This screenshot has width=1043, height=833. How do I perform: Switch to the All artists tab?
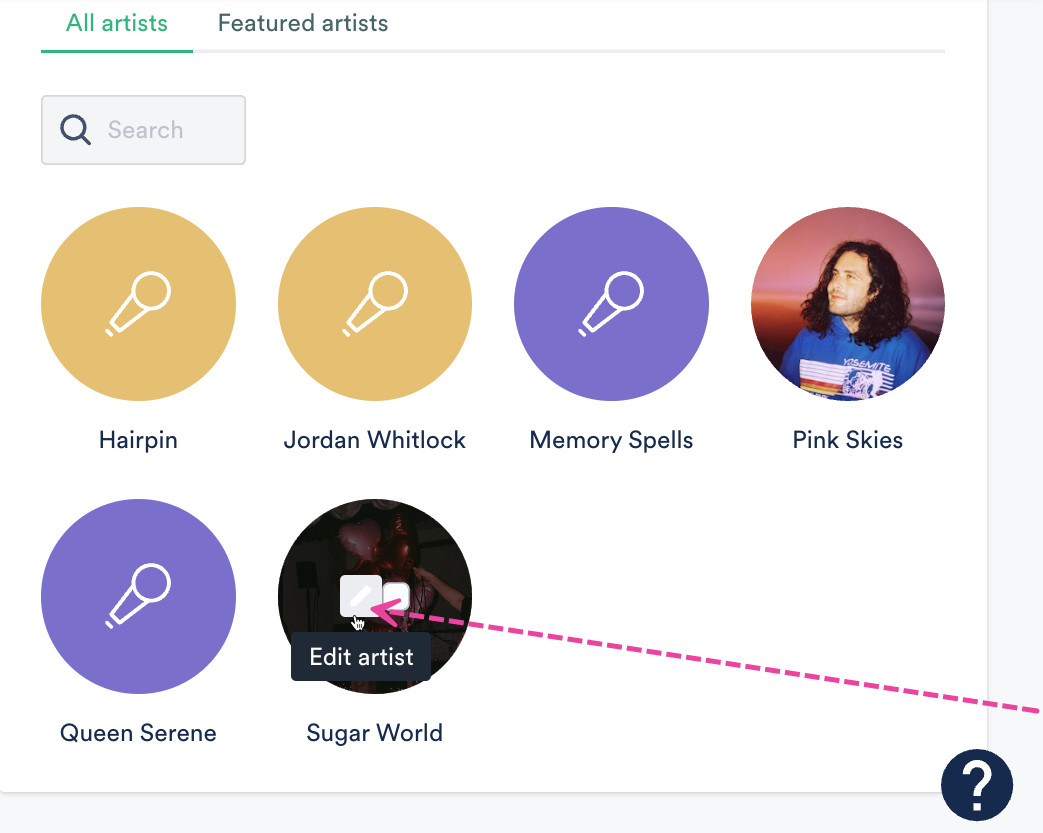click(x=117, y=23)
